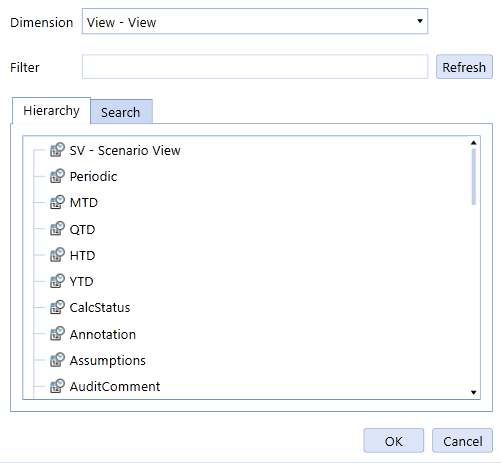Click the Assumptions member icon
Screen dimensions: 501x463
tap(57, 360)
